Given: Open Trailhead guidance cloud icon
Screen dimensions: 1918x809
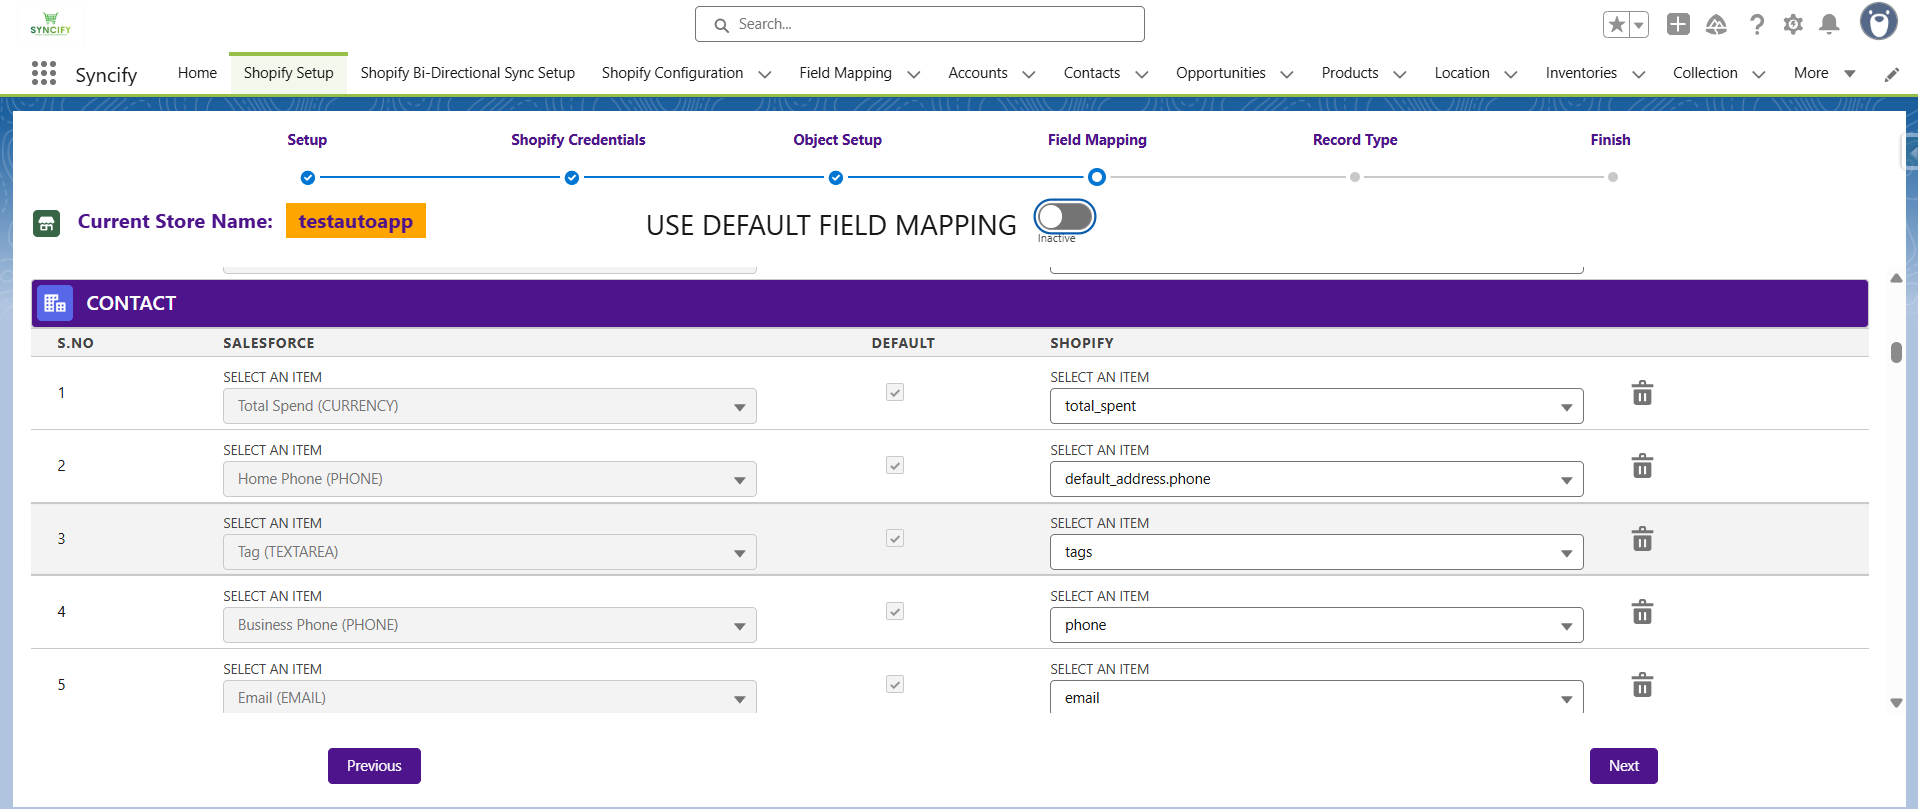Looking at the screenshot, I should (x=1716, y=24).
